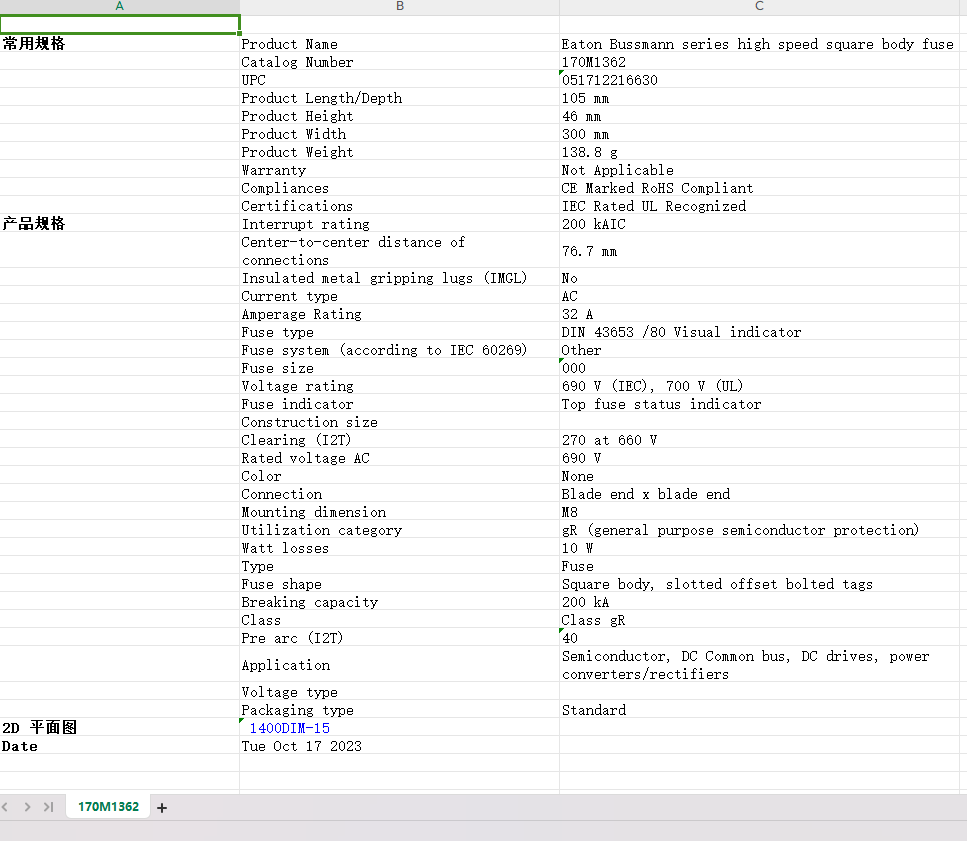The width and height of the screenshot is (967, 841).
Task: Go to next sheet with the arrow
Action: pos(27,807)
